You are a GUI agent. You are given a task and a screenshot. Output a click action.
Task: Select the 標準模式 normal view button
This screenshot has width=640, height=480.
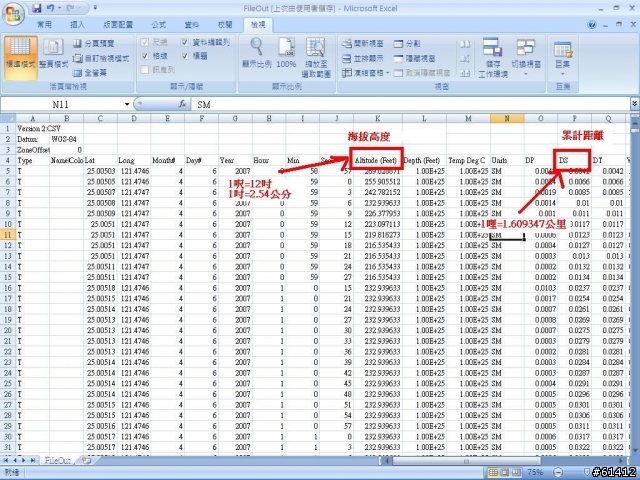pos(20,57)
